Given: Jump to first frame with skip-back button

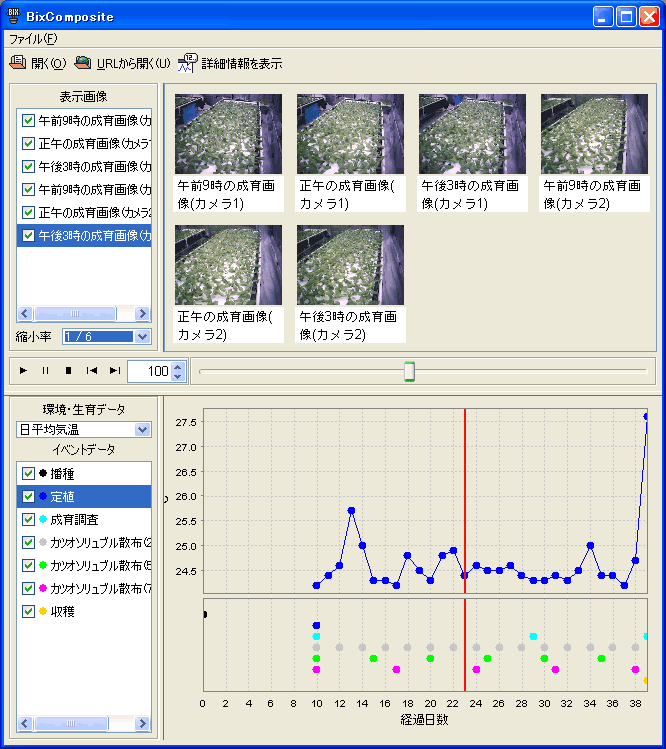Looking at the screenshot, I should 91,371.
